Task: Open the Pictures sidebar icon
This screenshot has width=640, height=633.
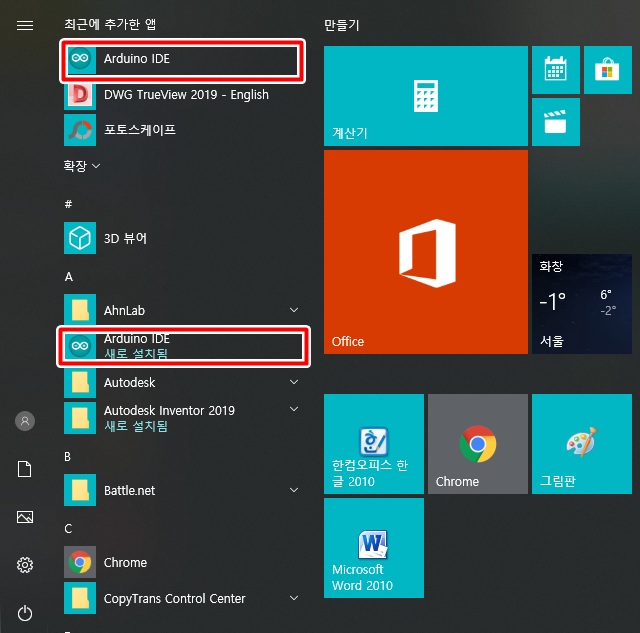Action: (x=25, y=517)
